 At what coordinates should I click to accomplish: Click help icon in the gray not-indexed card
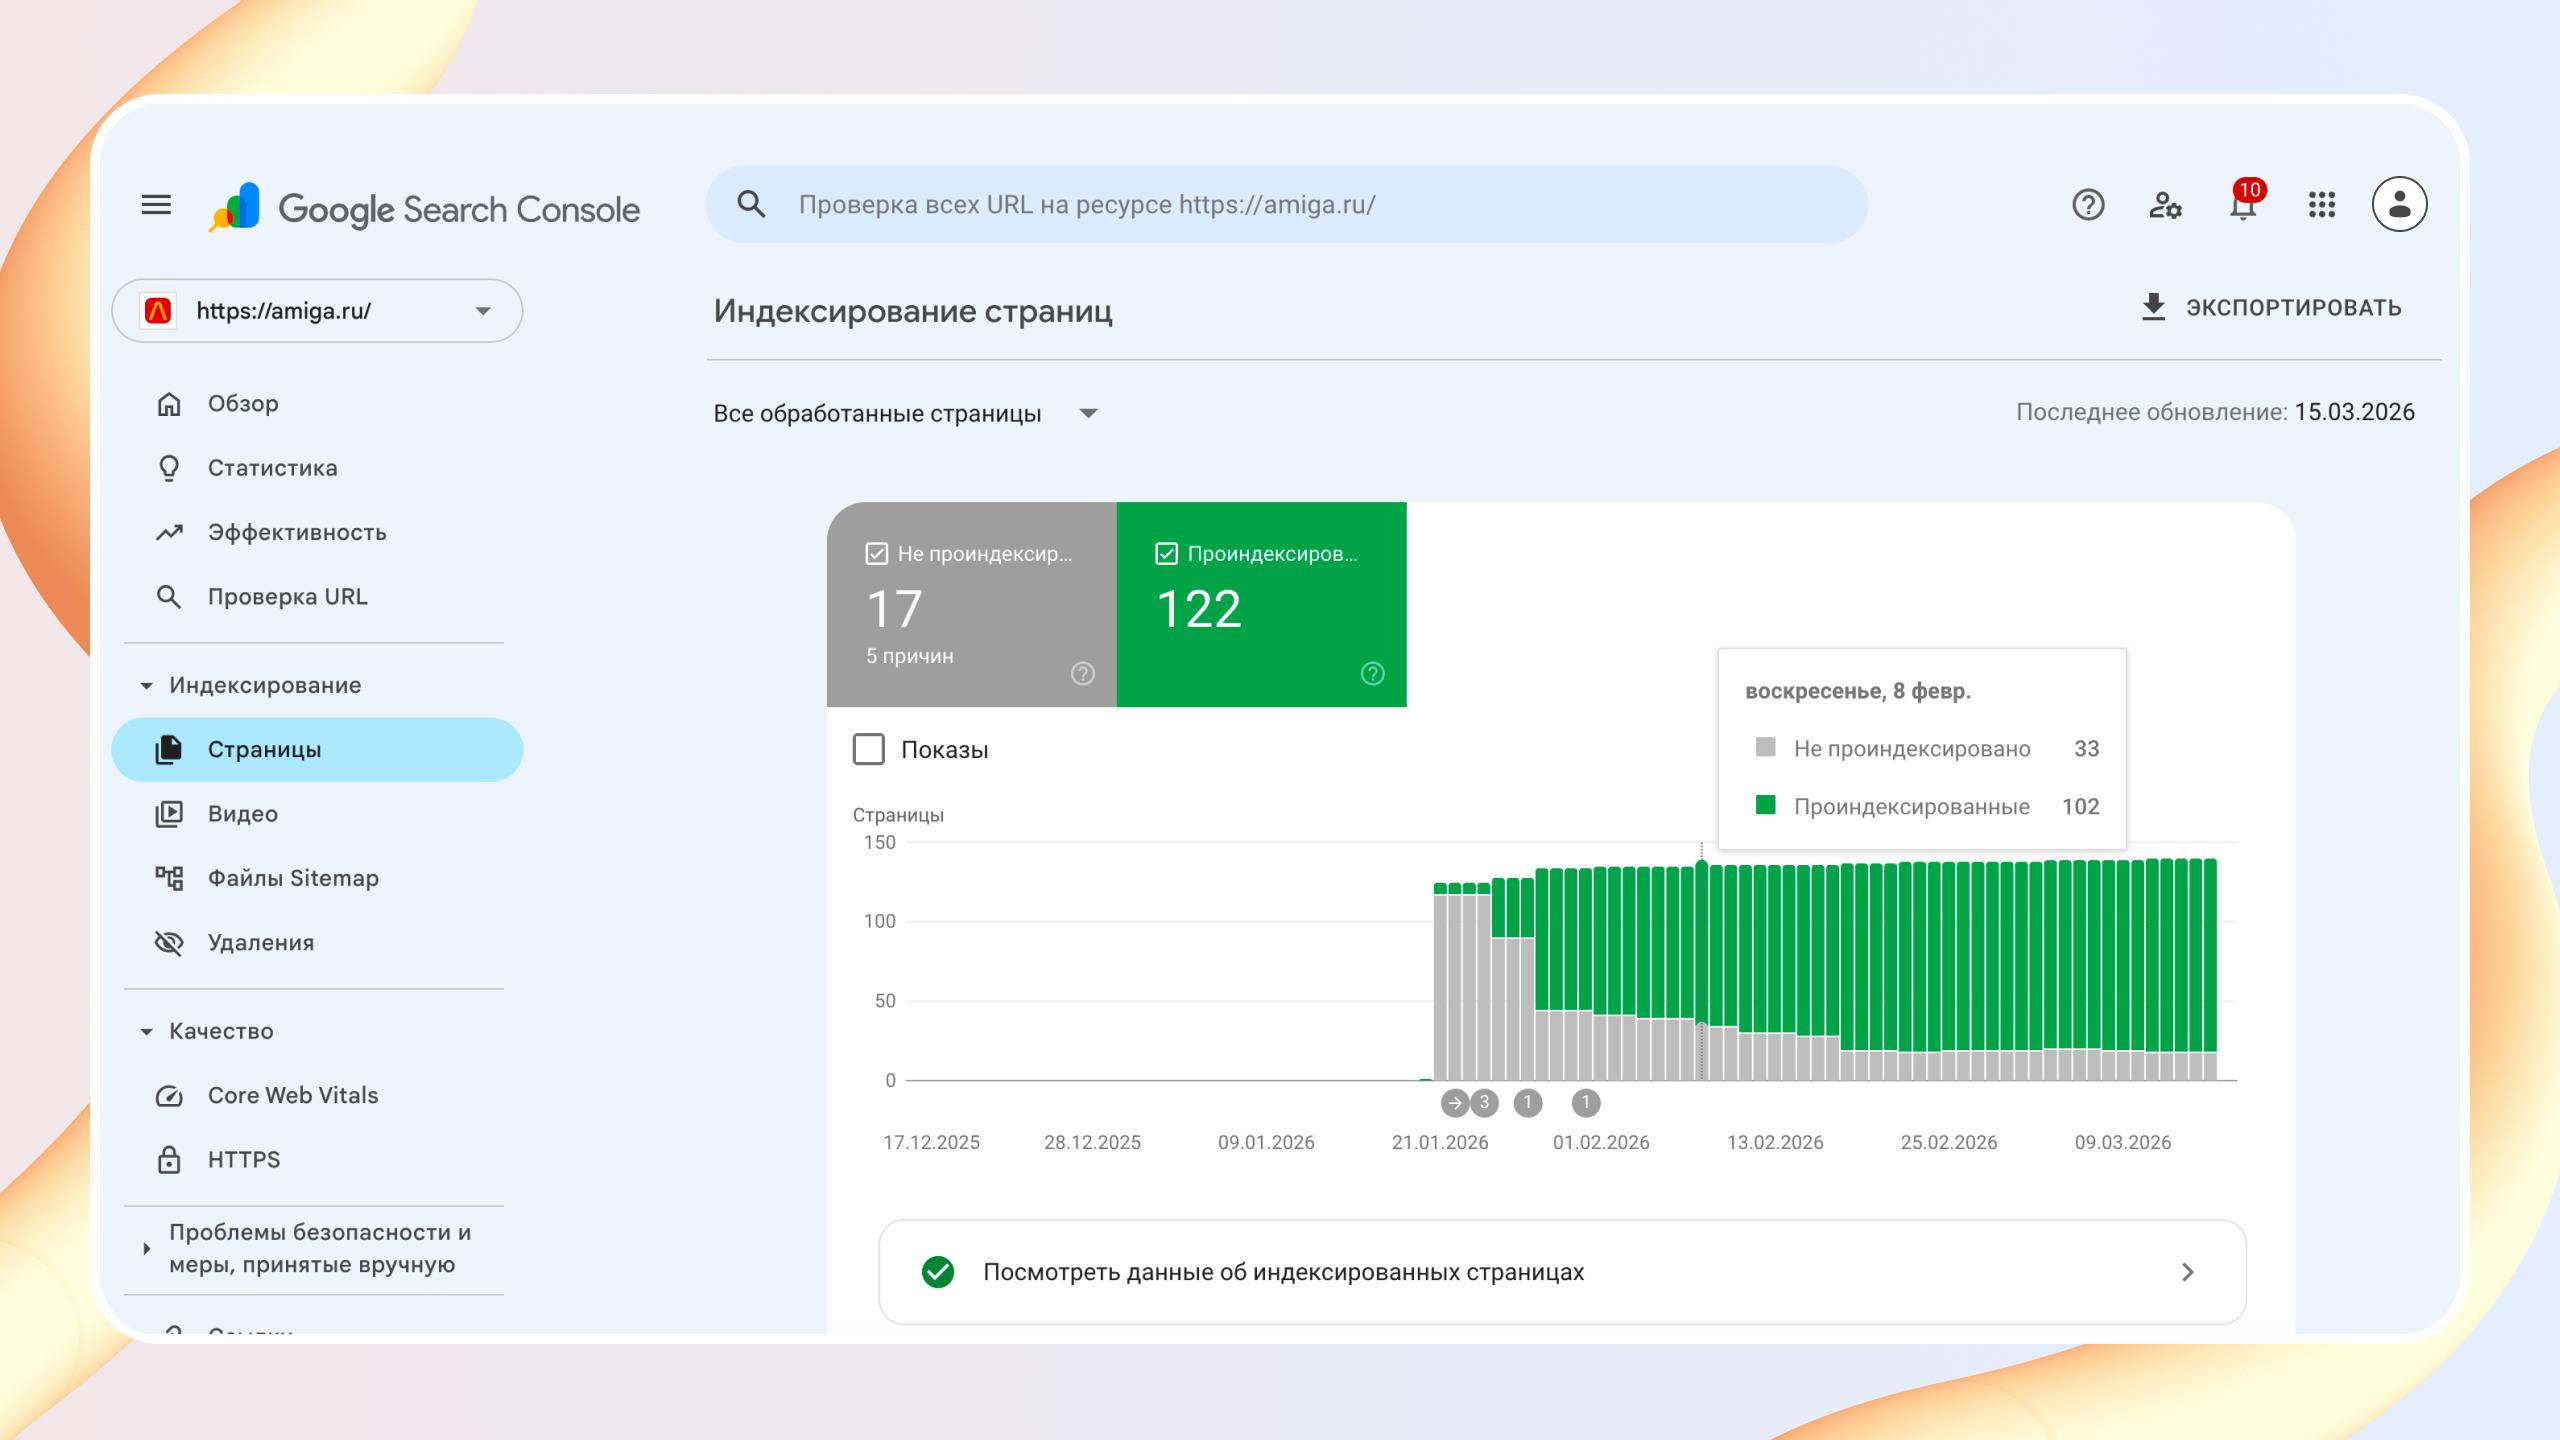[1082, 674]
